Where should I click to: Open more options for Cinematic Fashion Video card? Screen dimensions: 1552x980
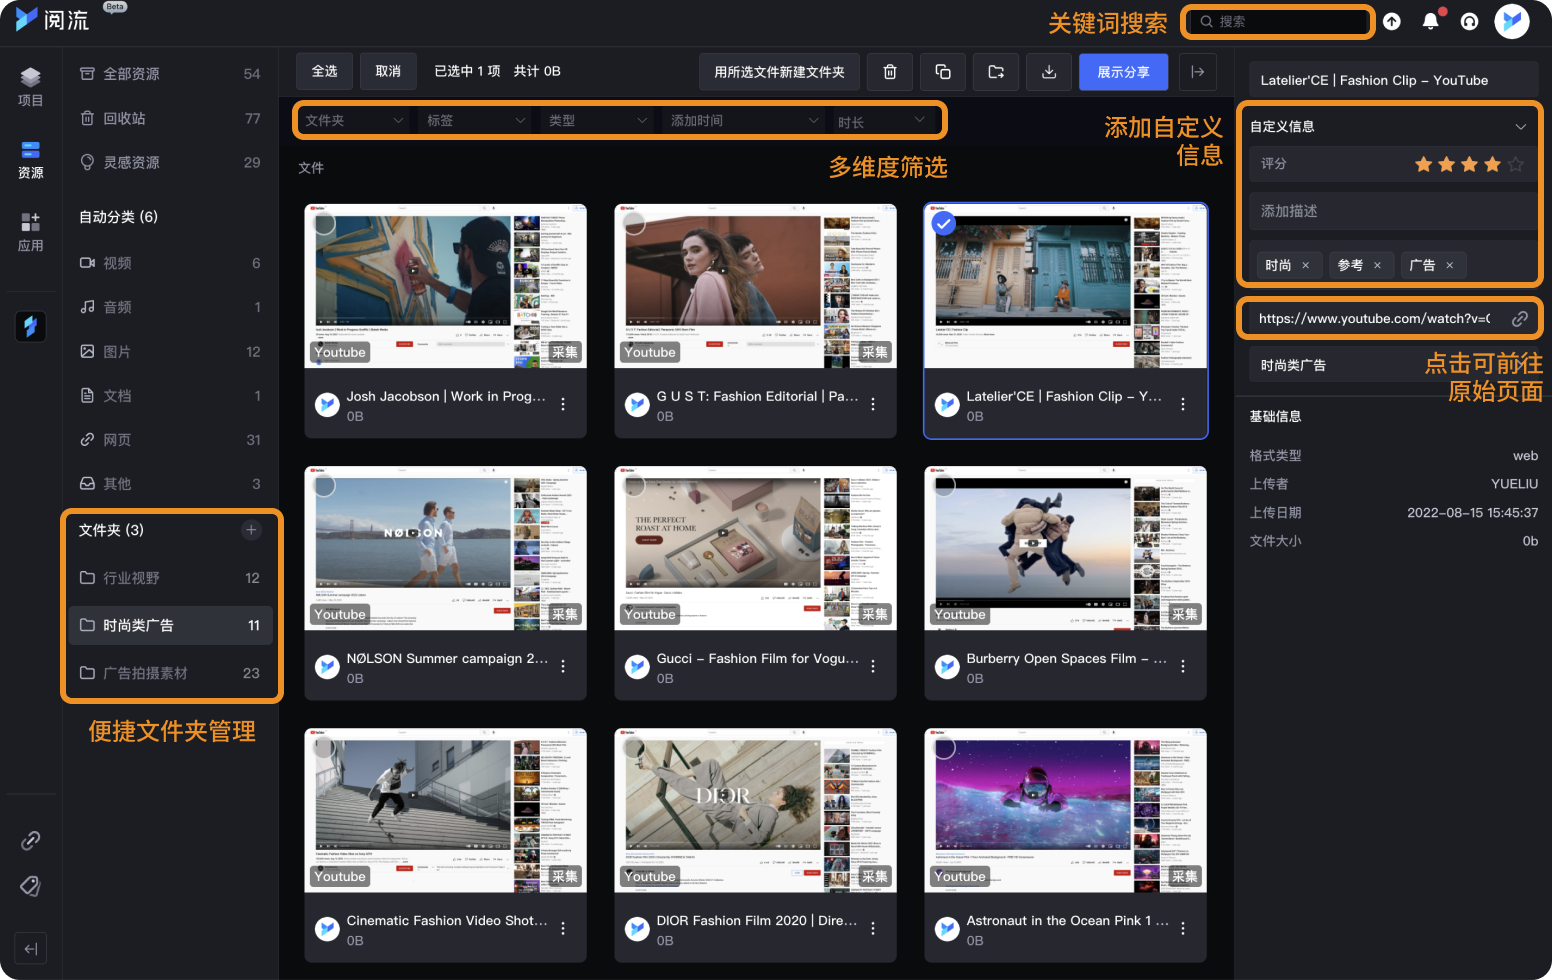[563, 928]
